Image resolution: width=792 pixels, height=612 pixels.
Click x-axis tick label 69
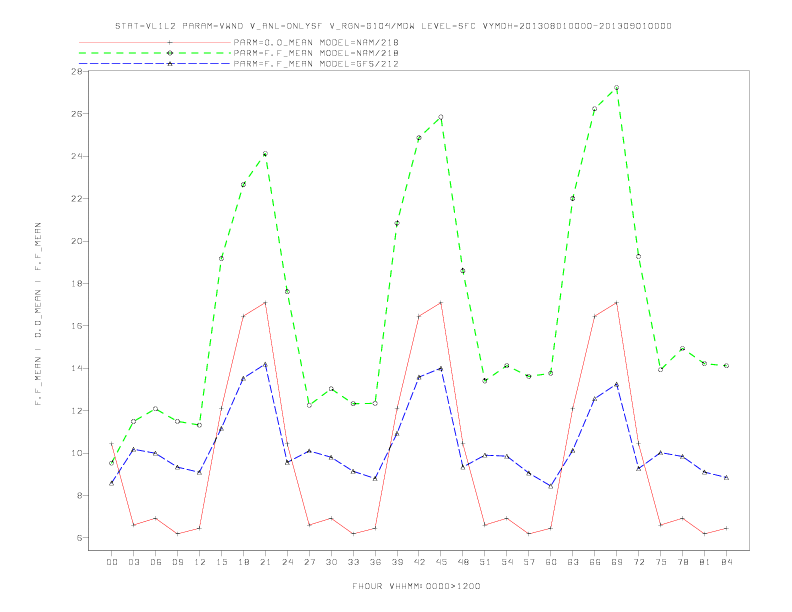coord(617,562)
